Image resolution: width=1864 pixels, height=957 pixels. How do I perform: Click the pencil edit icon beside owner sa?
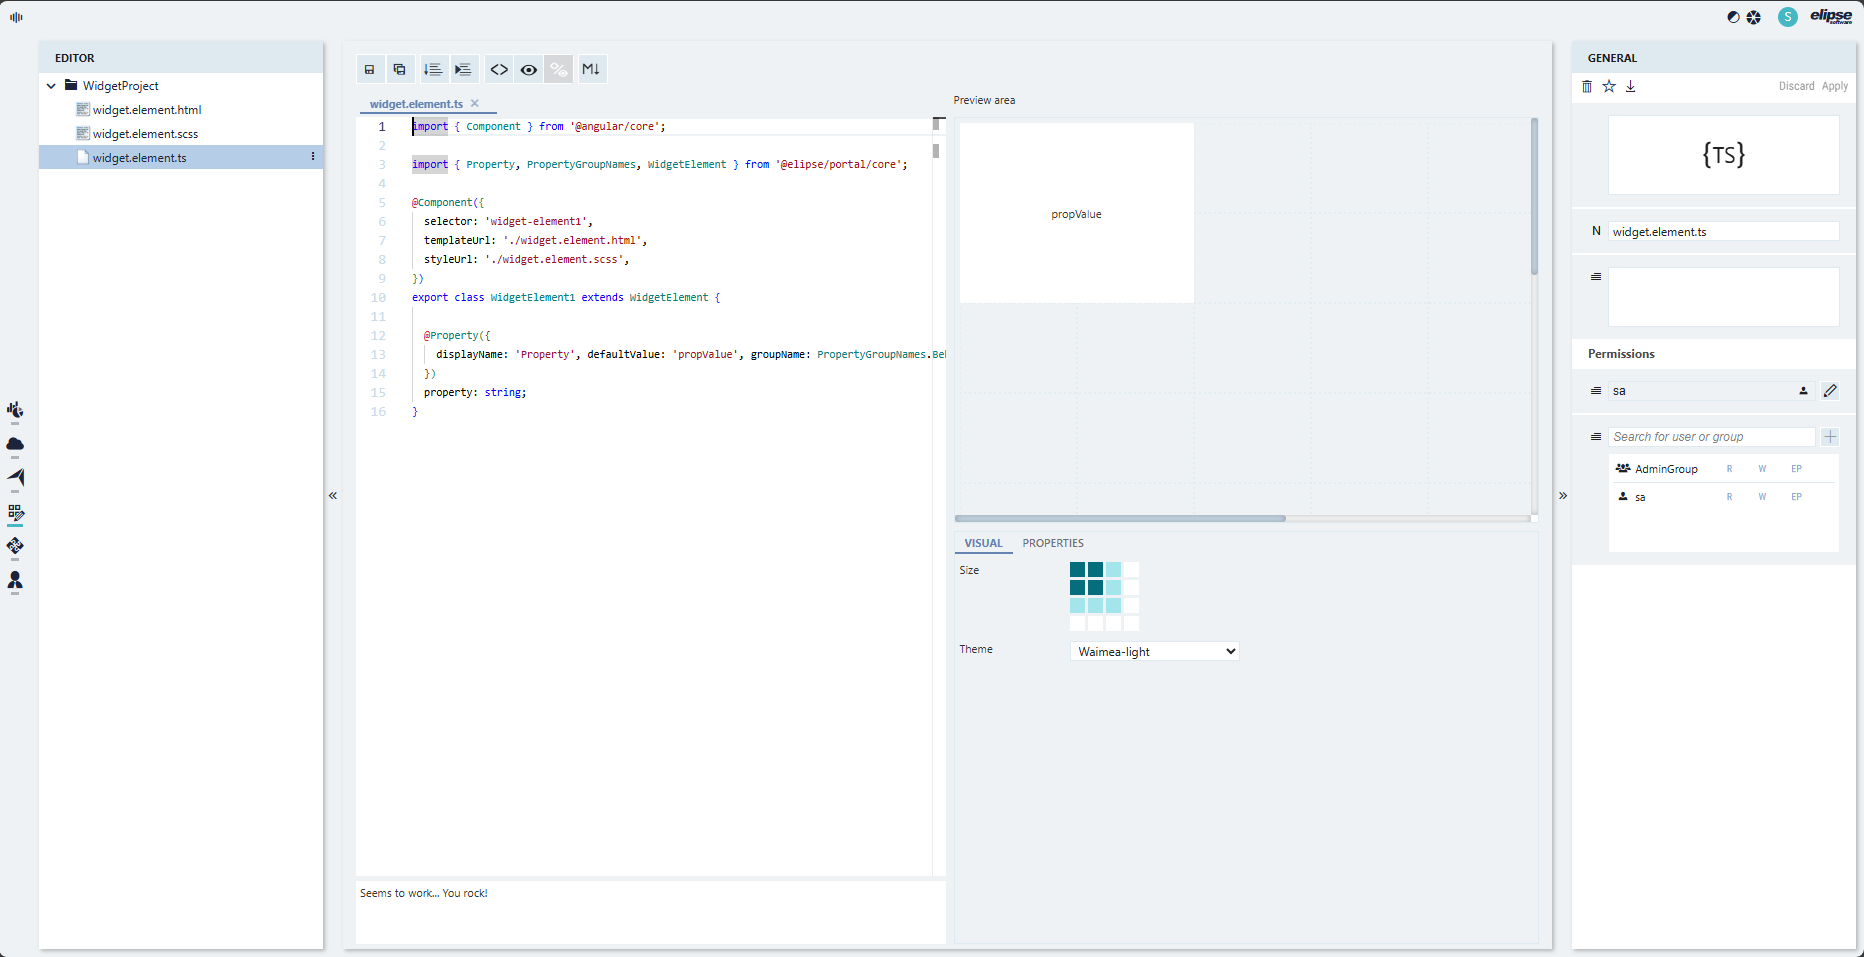pos(1830,391)
